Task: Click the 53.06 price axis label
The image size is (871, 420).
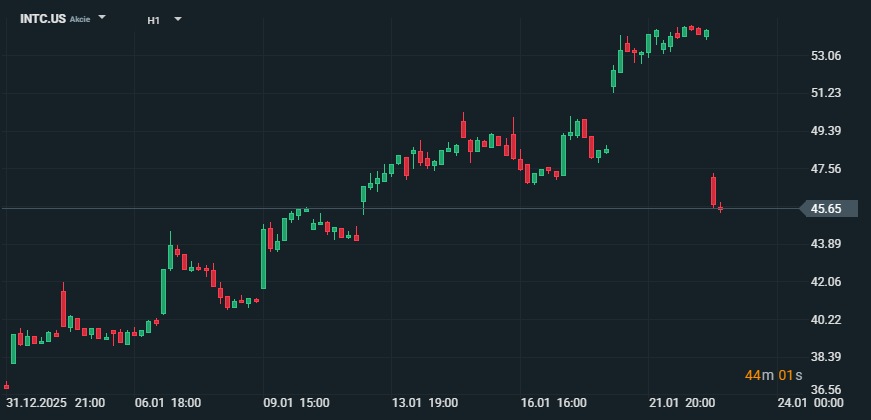Action: point(826,56)
